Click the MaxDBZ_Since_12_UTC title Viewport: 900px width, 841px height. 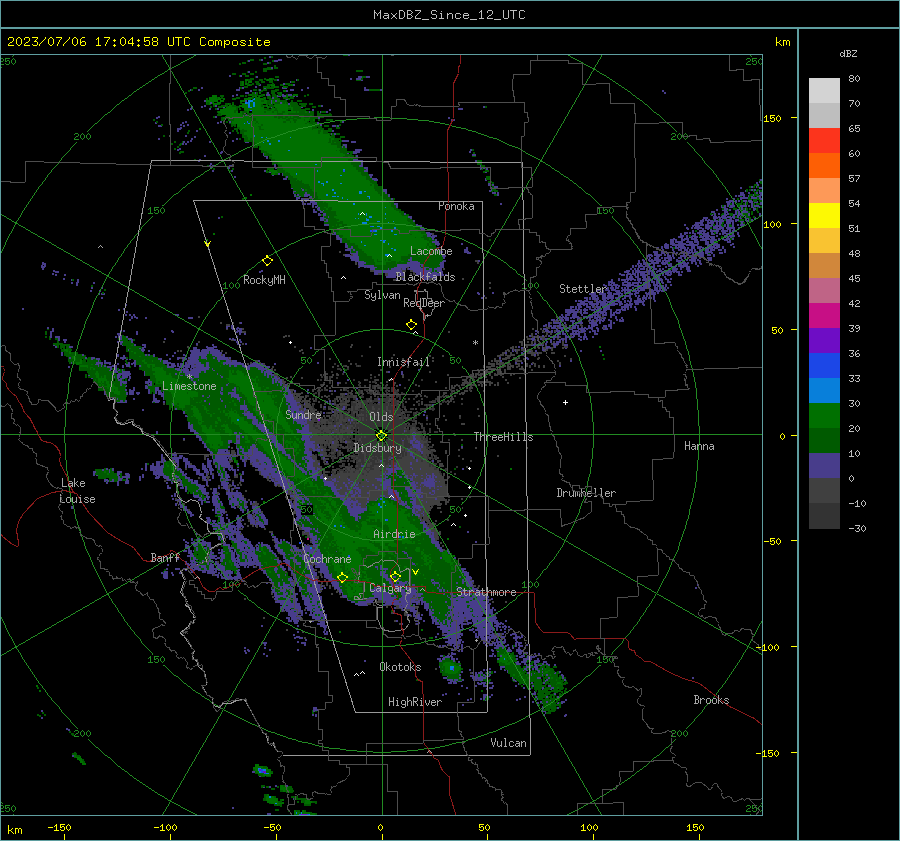(449, 15)
